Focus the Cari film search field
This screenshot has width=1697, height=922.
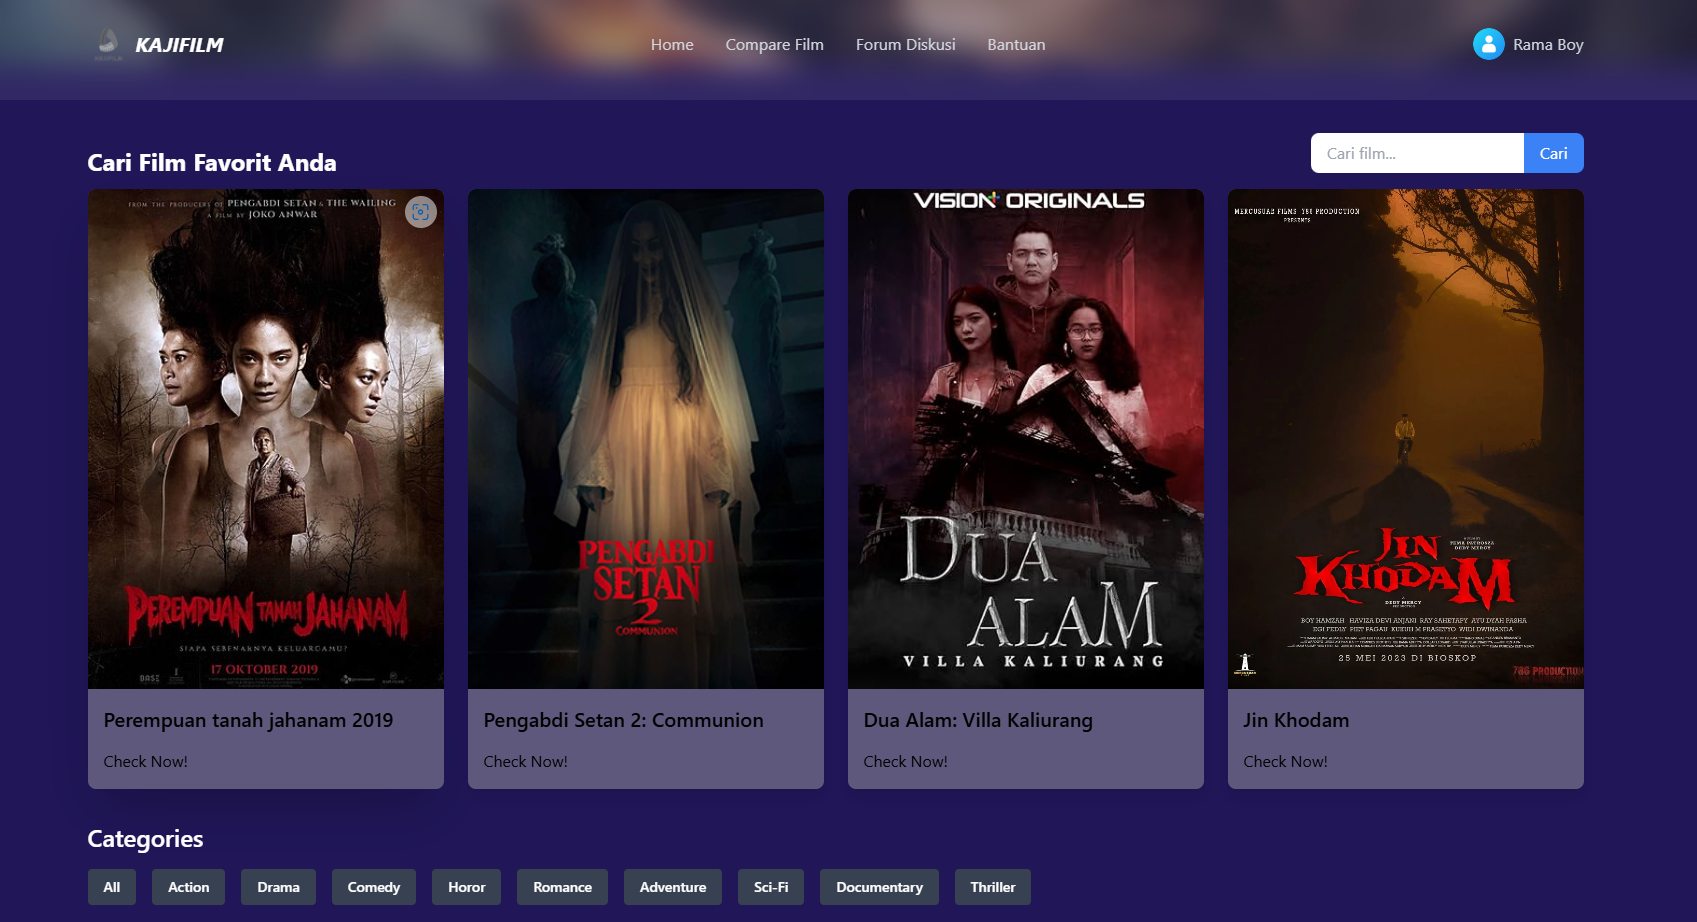1417,153
